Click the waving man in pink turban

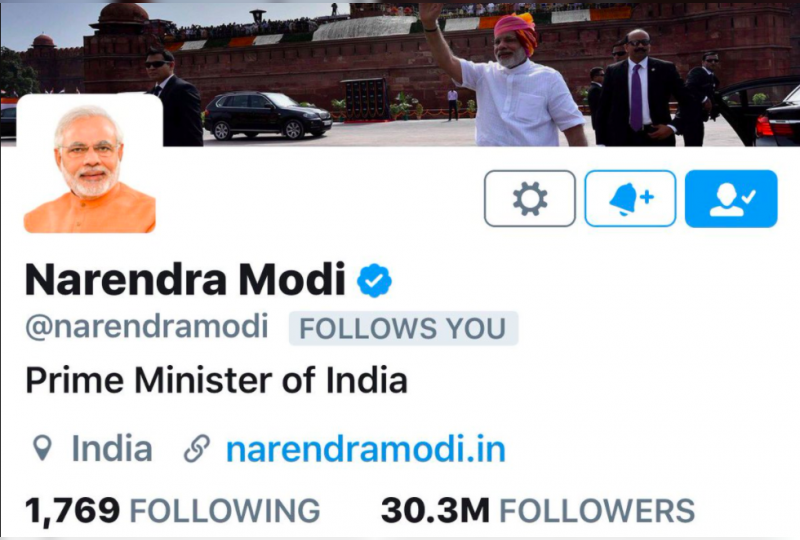pos(505,77)
